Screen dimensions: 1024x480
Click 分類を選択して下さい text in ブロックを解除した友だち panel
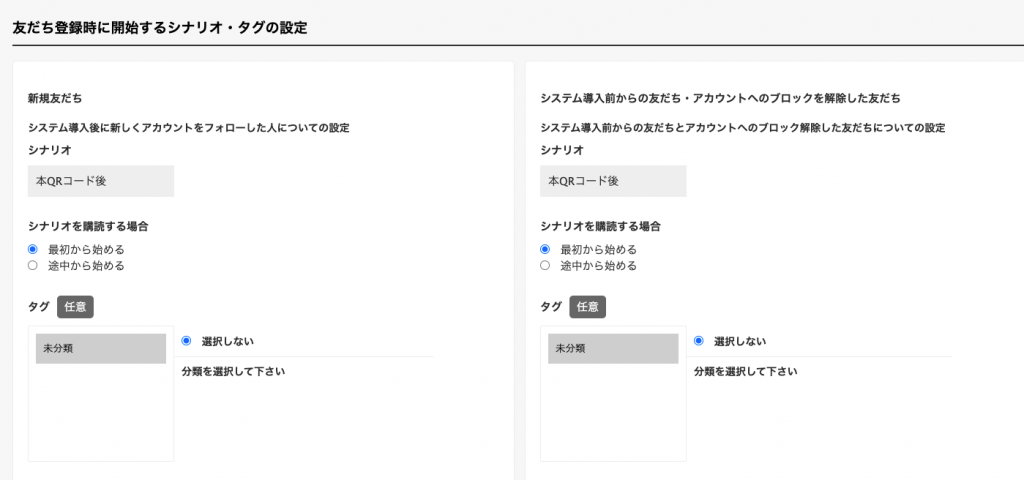click(x=746, y=372)
